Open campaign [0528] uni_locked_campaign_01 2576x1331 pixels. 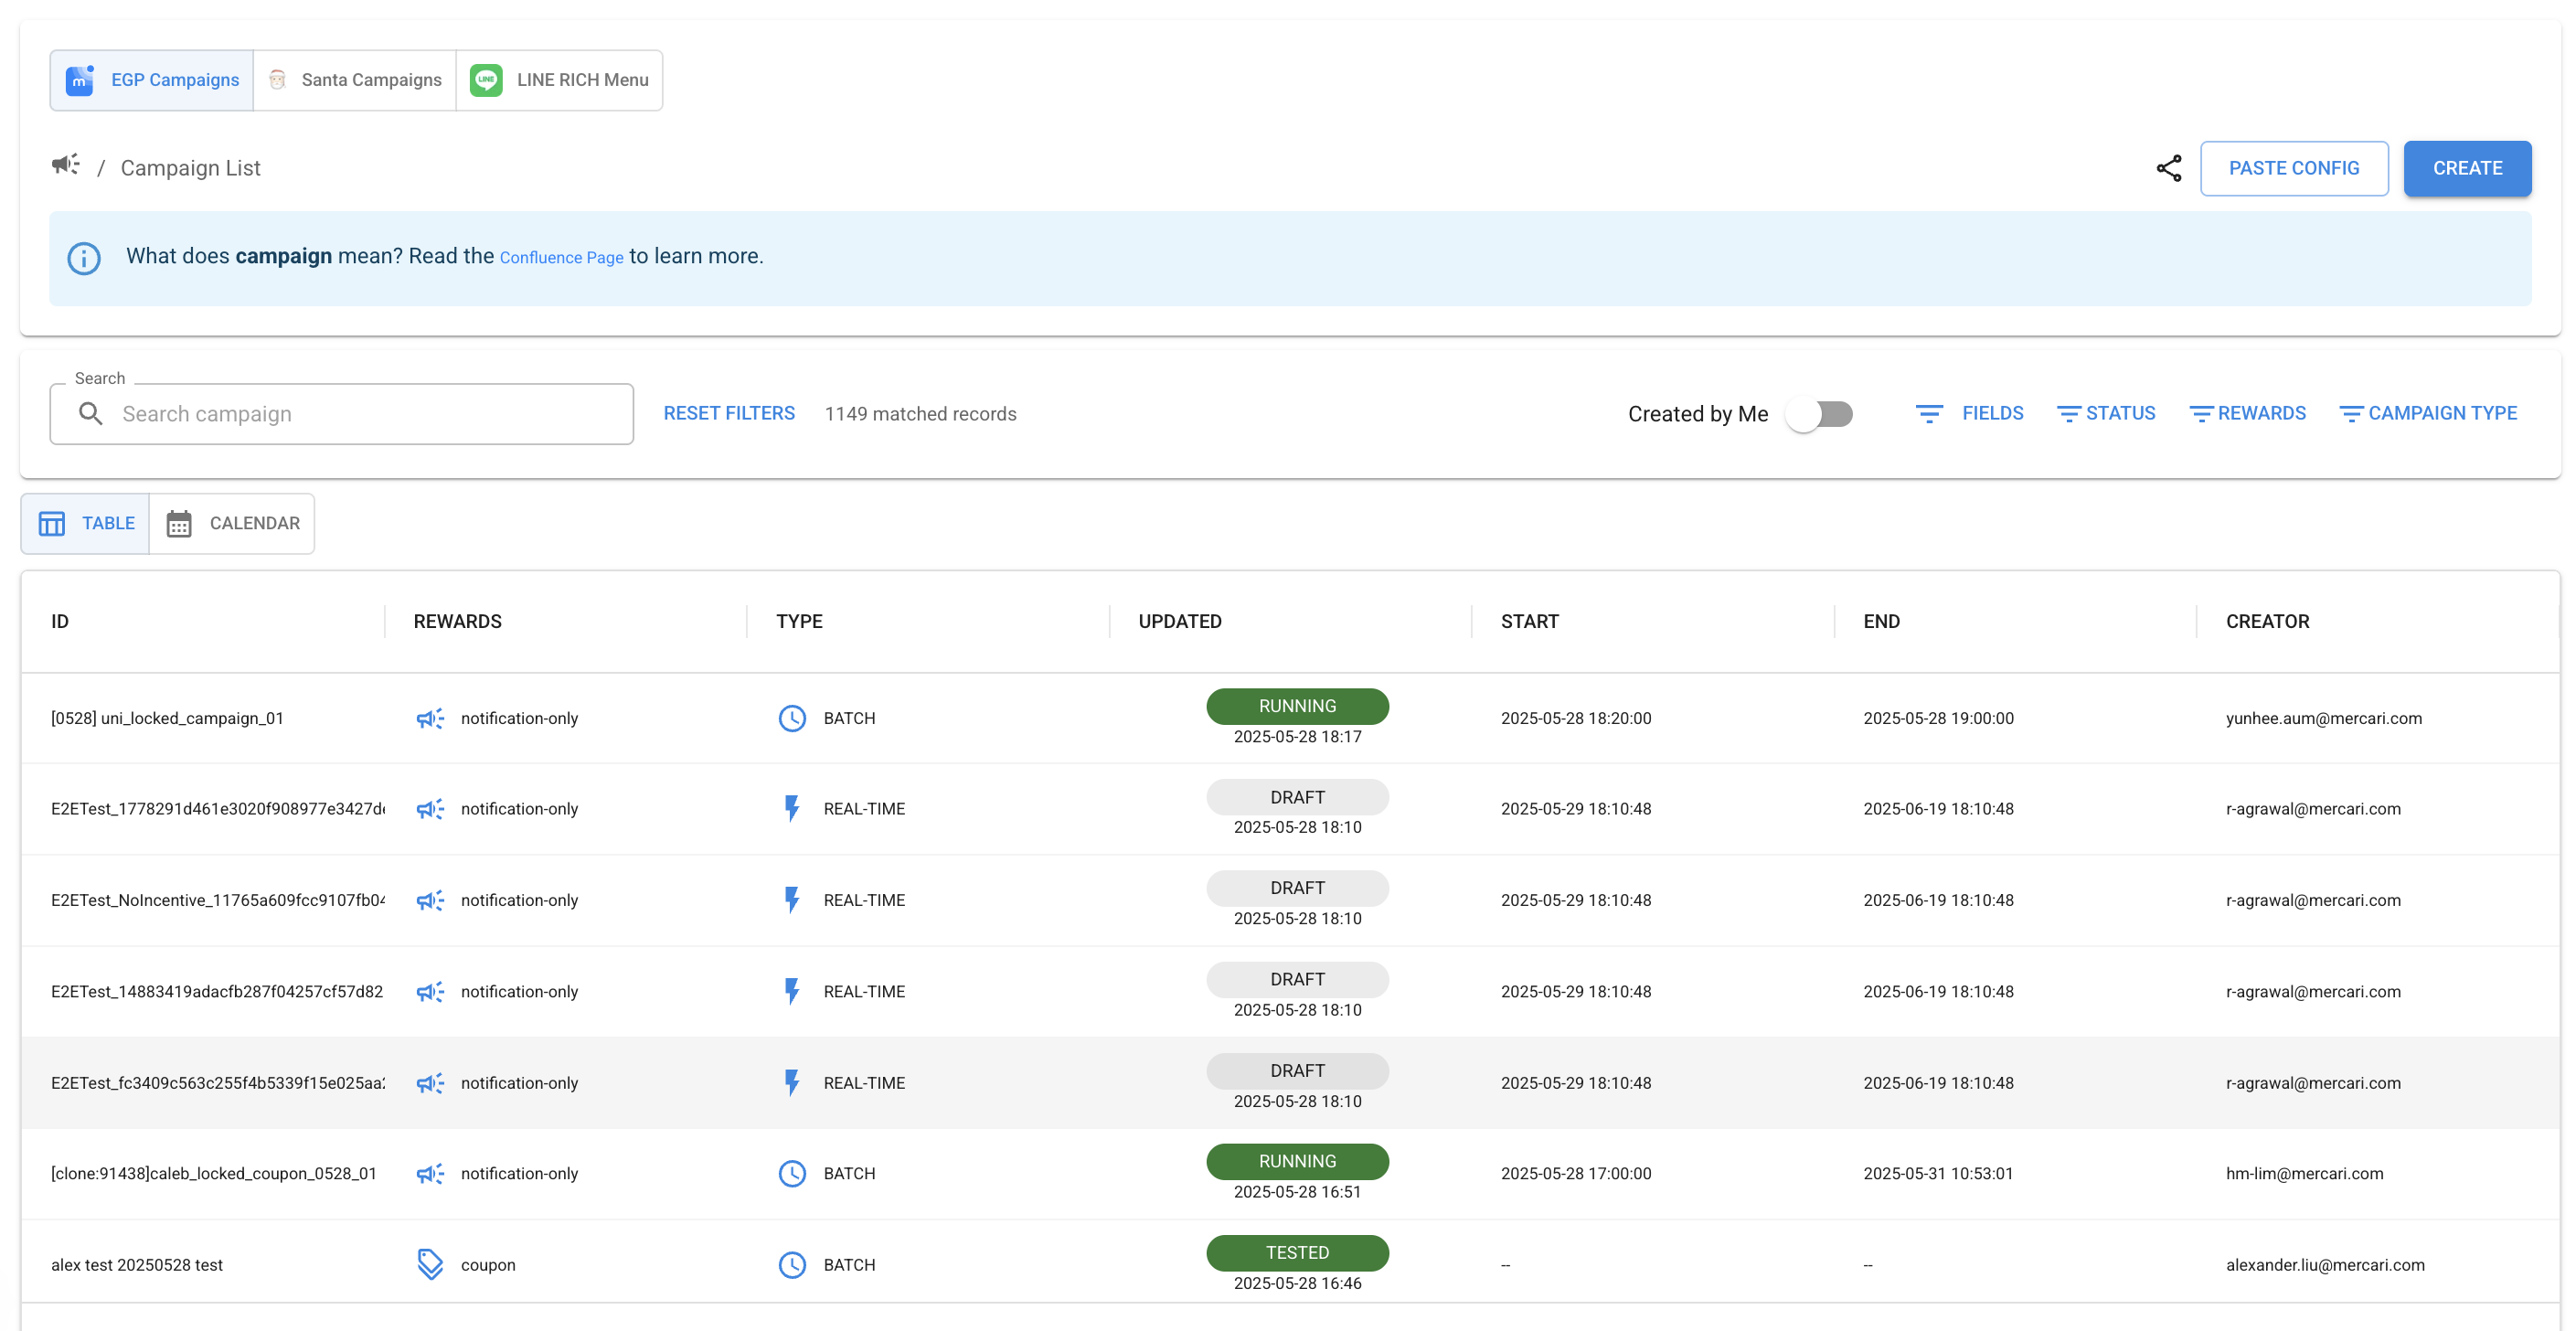[x=167, y=718]
